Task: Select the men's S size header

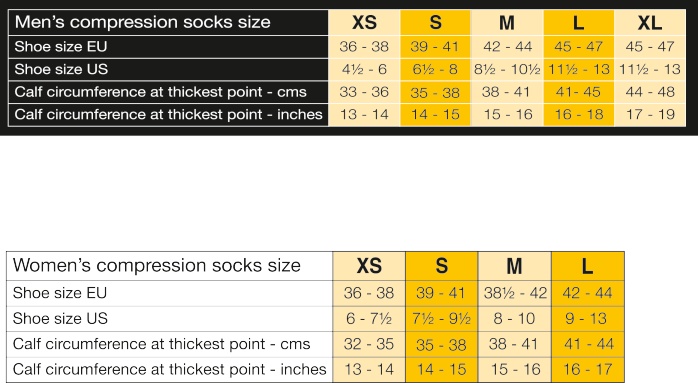Action: 435,22
